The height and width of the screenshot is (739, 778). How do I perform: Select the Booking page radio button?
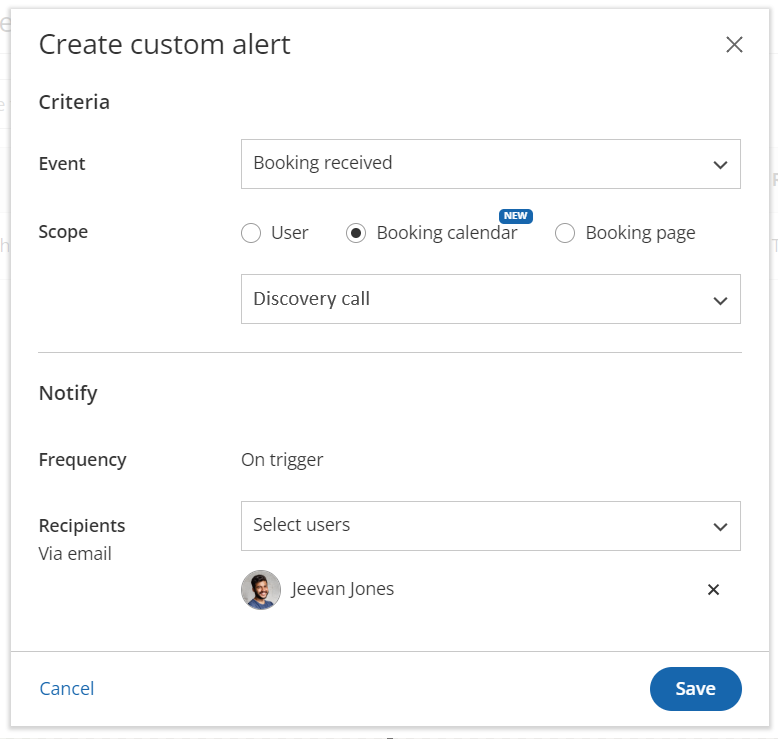[565, 233]
